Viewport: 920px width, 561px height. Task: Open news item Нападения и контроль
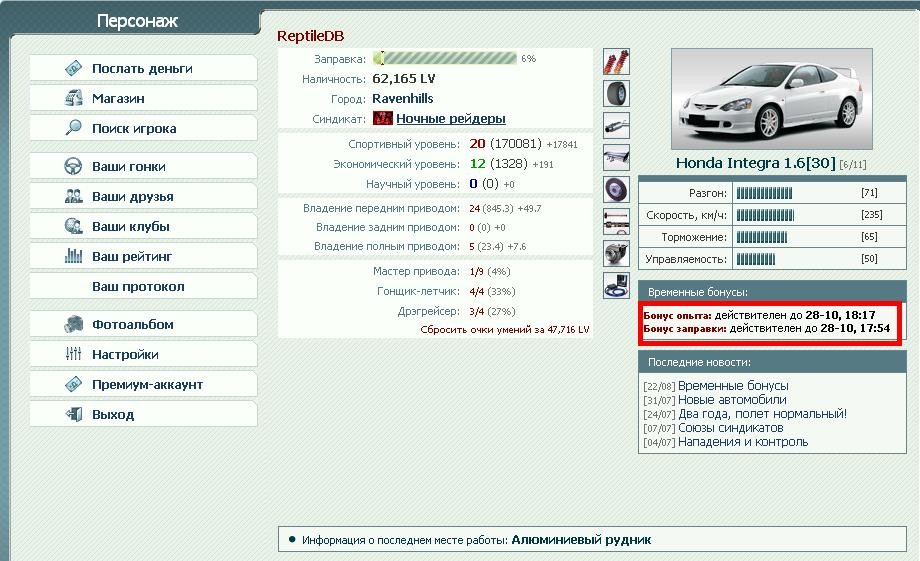pyautogui.click(x=743, y=442)
